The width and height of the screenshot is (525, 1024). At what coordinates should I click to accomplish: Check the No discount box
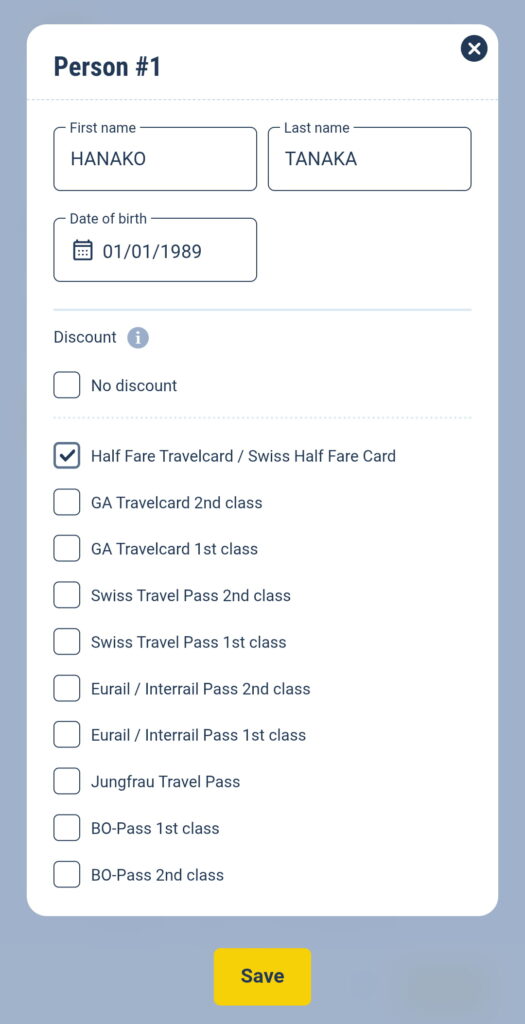(67, 385)
